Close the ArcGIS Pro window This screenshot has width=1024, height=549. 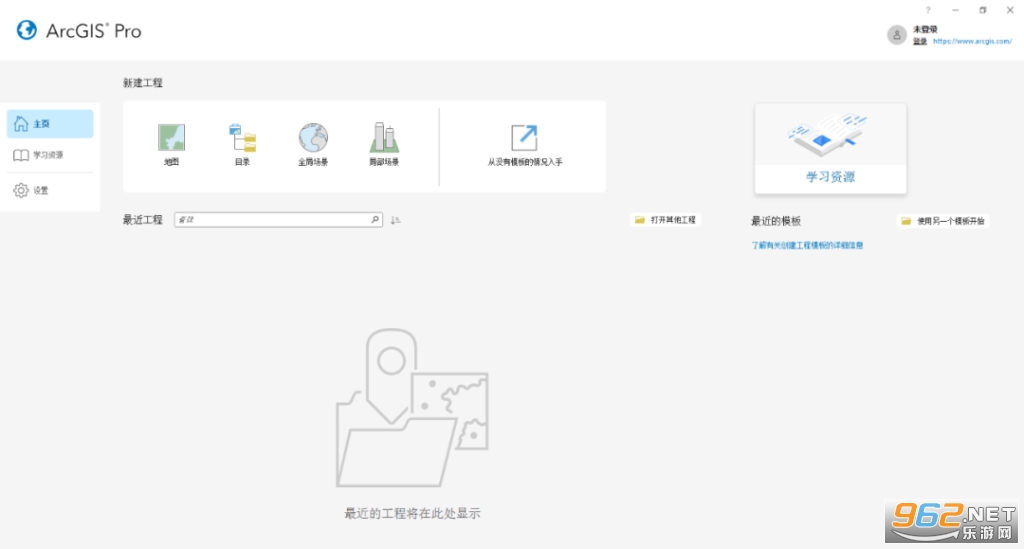[x=1010, y=10]
